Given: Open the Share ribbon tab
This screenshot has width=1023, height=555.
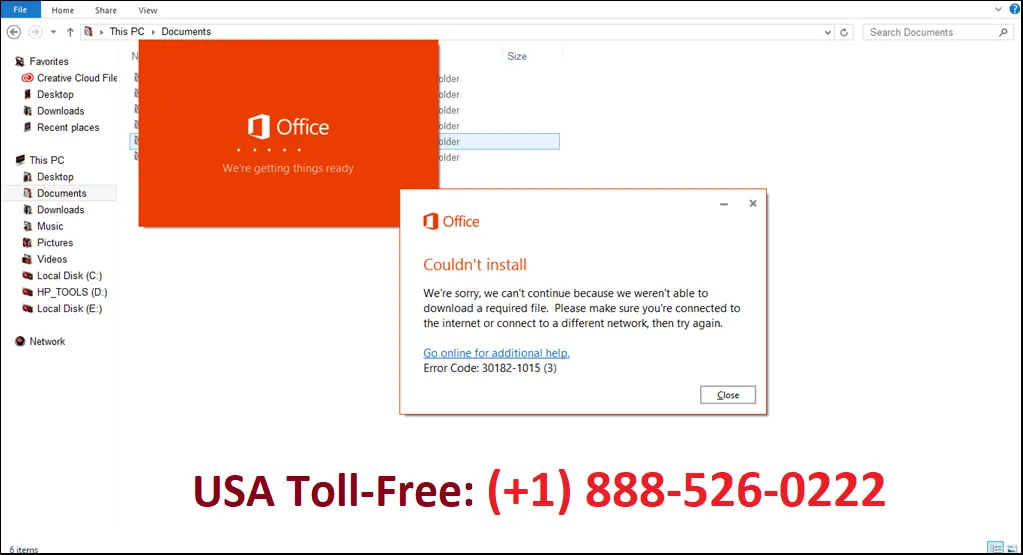Looking at the screenshot, I should [106, 10].
